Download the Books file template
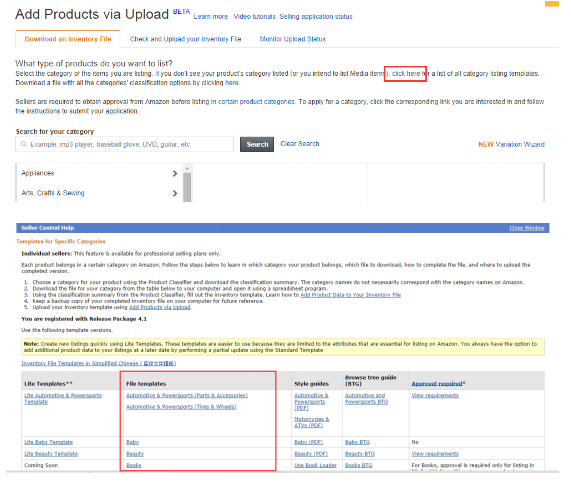Screen dimensions: 571x486 134,465
